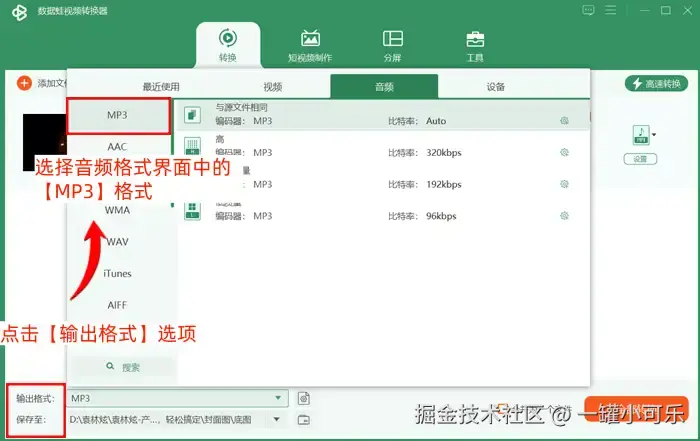Toggle the 高速转换 high-speed conversion button
The width and height of the screenshot is (700, 441).
[656, 83]
